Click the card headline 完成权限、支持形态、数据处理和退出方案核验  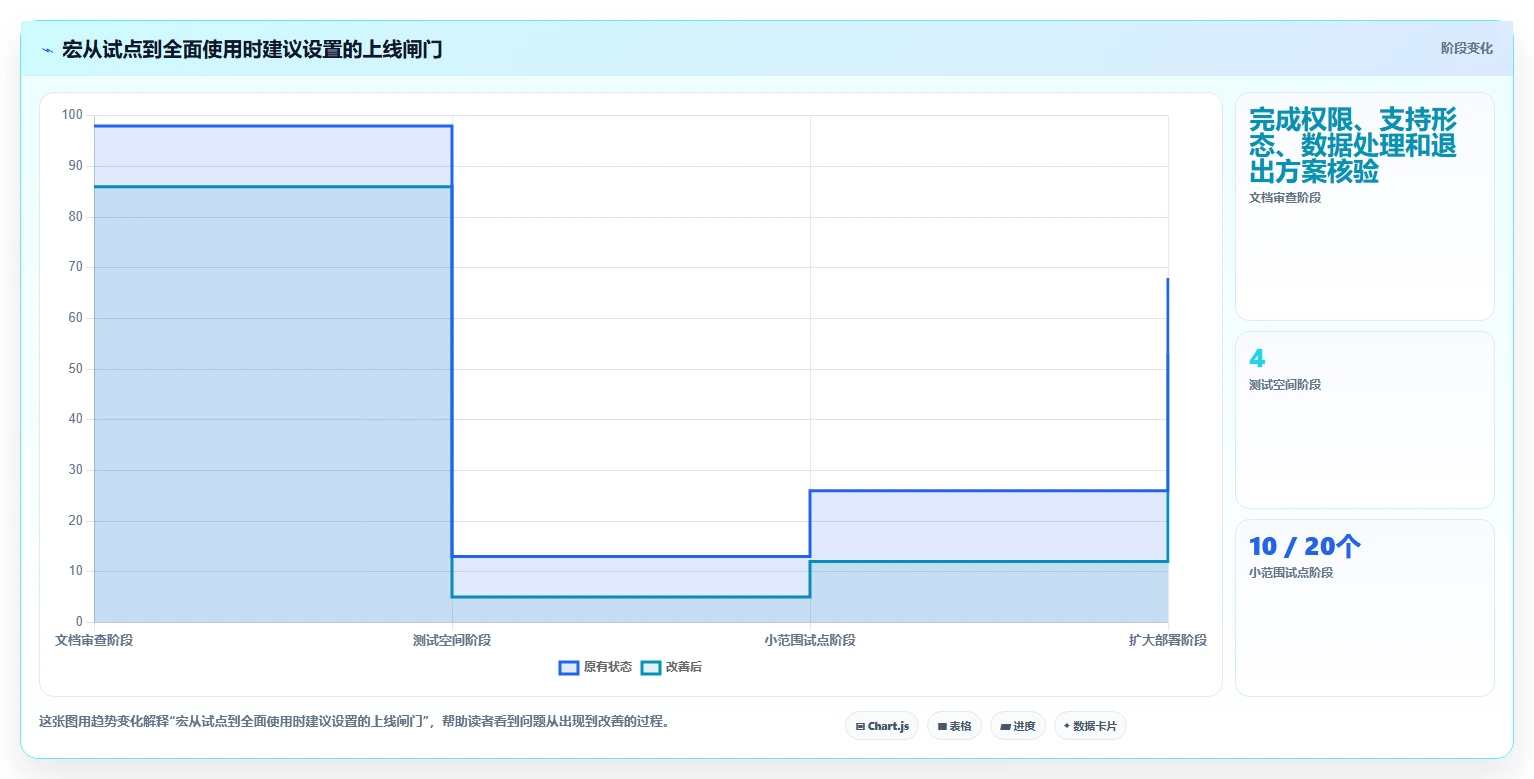[x=1353, y=146]
